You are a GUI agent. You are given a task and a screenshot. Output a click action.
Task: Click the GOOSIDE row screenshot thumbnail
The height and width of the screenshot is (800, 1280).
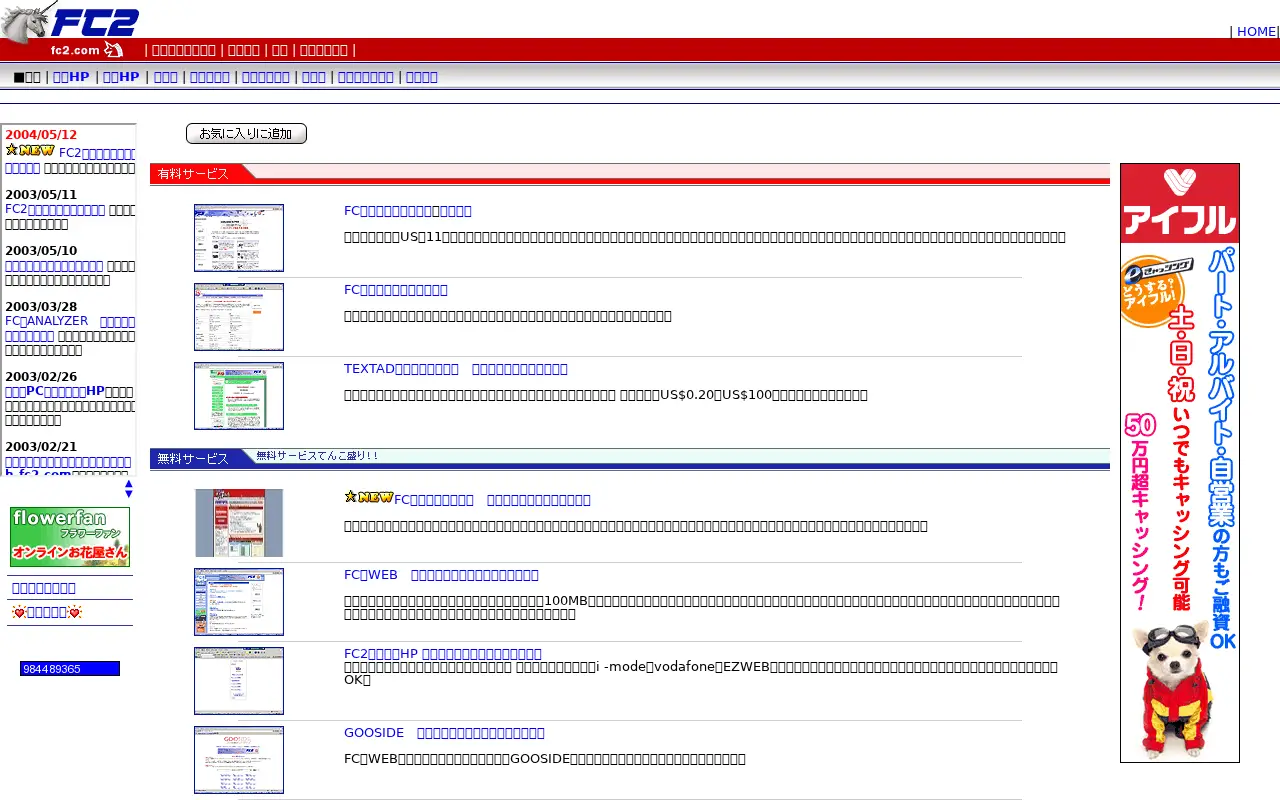(x=239, y=760)
